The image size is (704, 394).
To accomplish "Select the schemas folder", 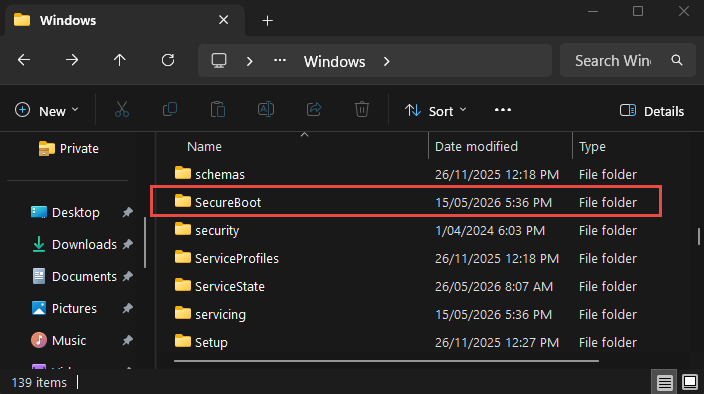I will [x=406, y=174].
